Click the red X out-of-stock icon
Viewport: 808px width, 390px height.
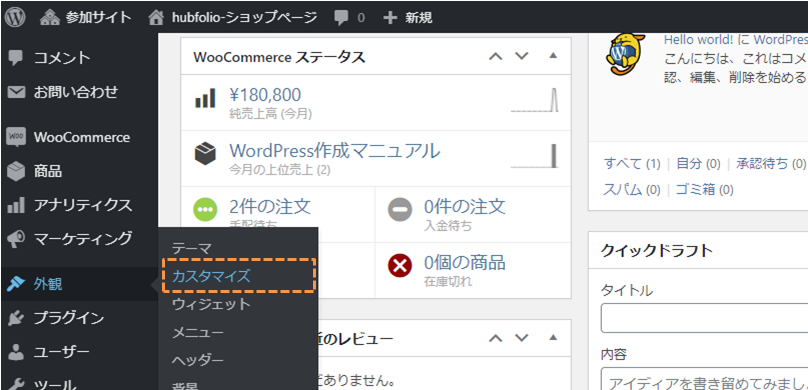[400, 266]
